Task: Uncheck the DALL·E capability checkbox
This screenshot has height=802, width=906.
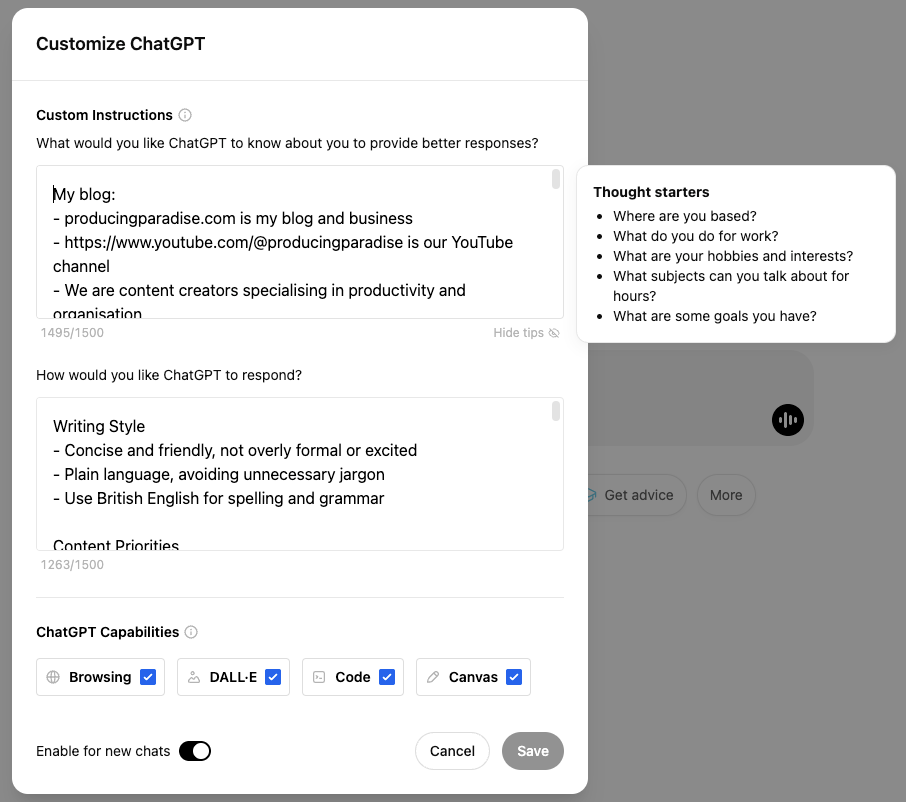Action: tap(272, 677)
